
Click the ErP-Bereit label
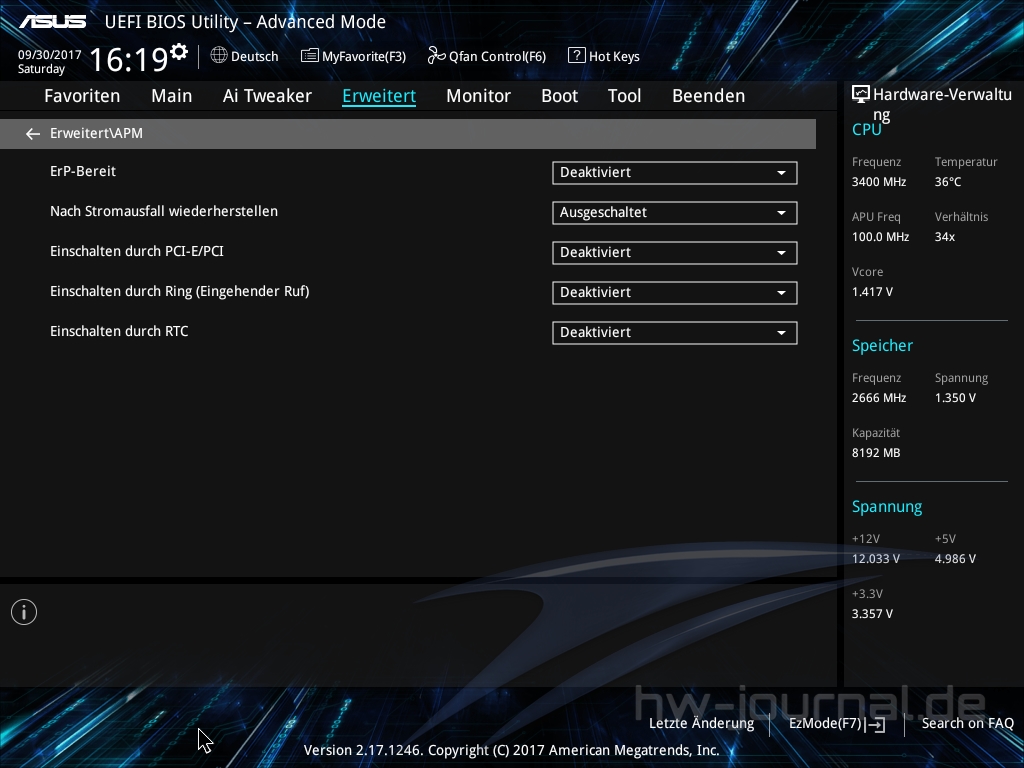pyautogui.click(x=83, y=171)
